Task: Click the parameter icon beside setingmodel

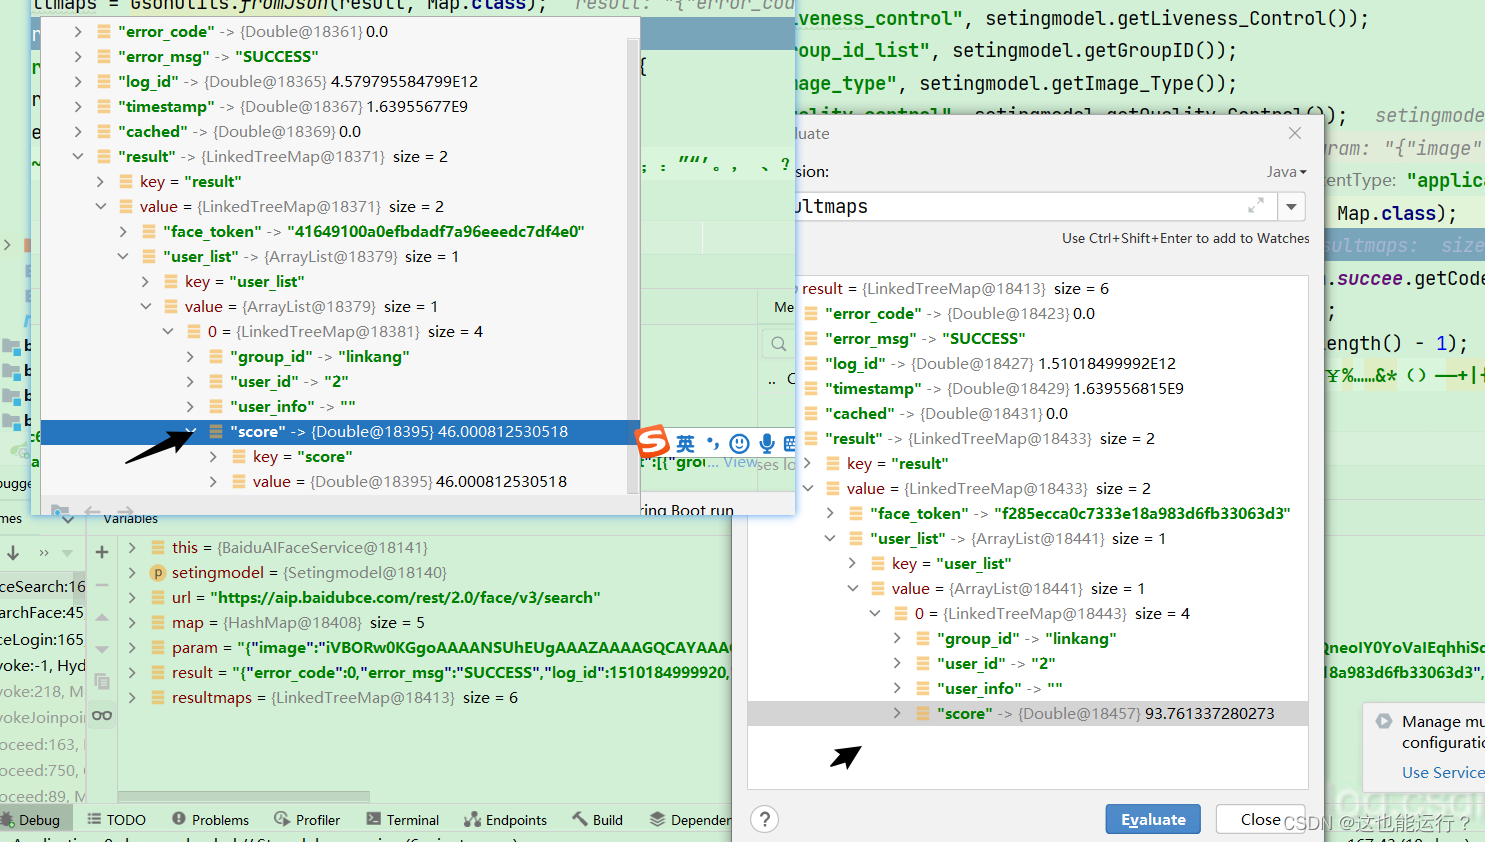Action: coord(158,573)
